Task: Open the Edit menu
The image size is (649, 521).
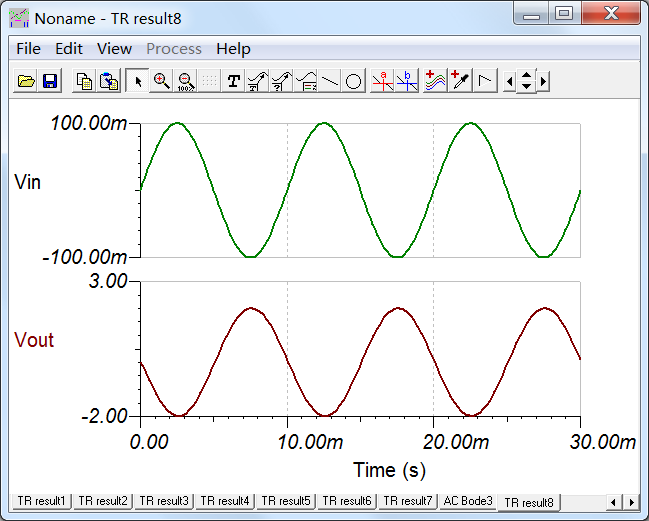Action: 69,49
